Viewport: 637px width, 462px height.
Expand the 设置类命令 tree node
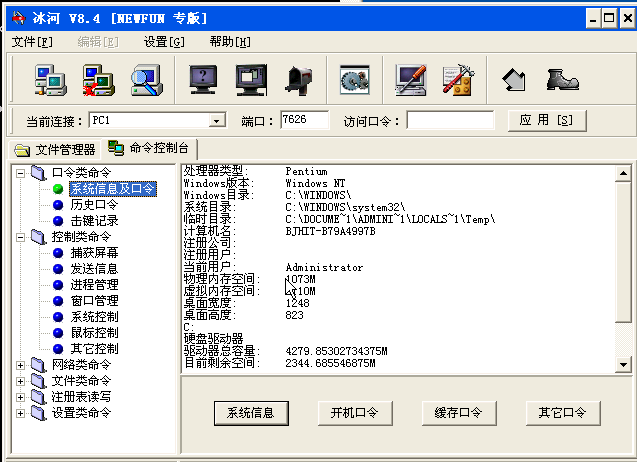point(20,413)
